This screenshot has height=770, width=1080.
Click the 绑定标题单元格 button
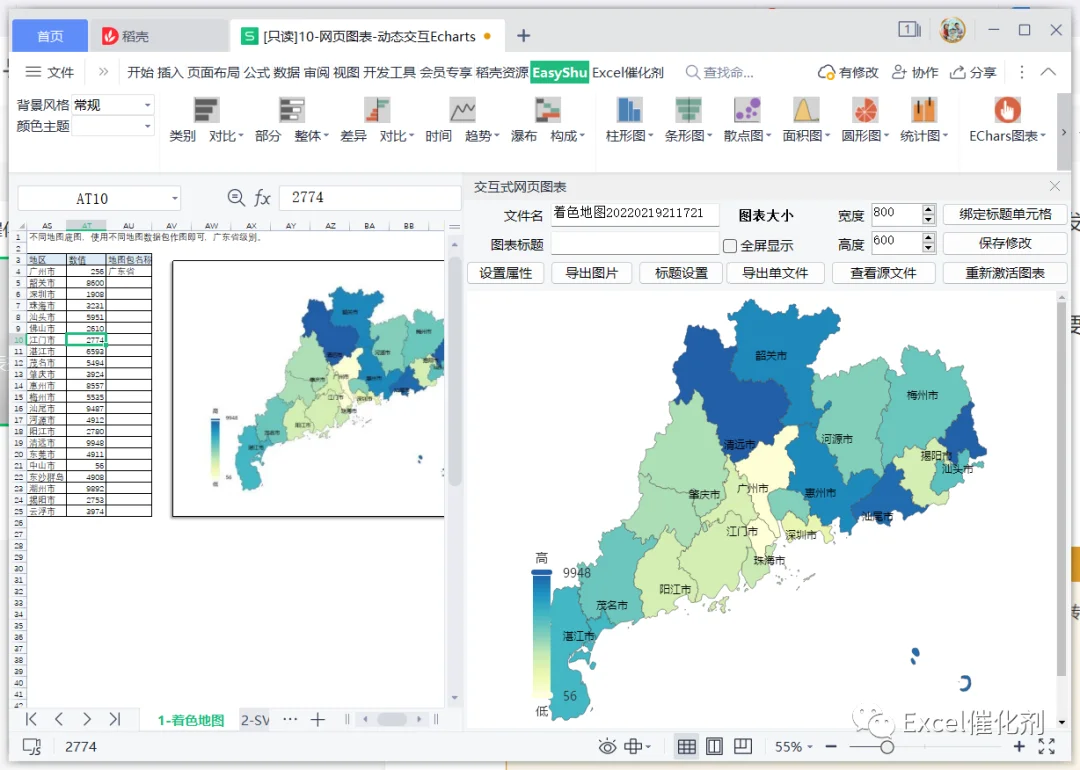pos(1005,214)
